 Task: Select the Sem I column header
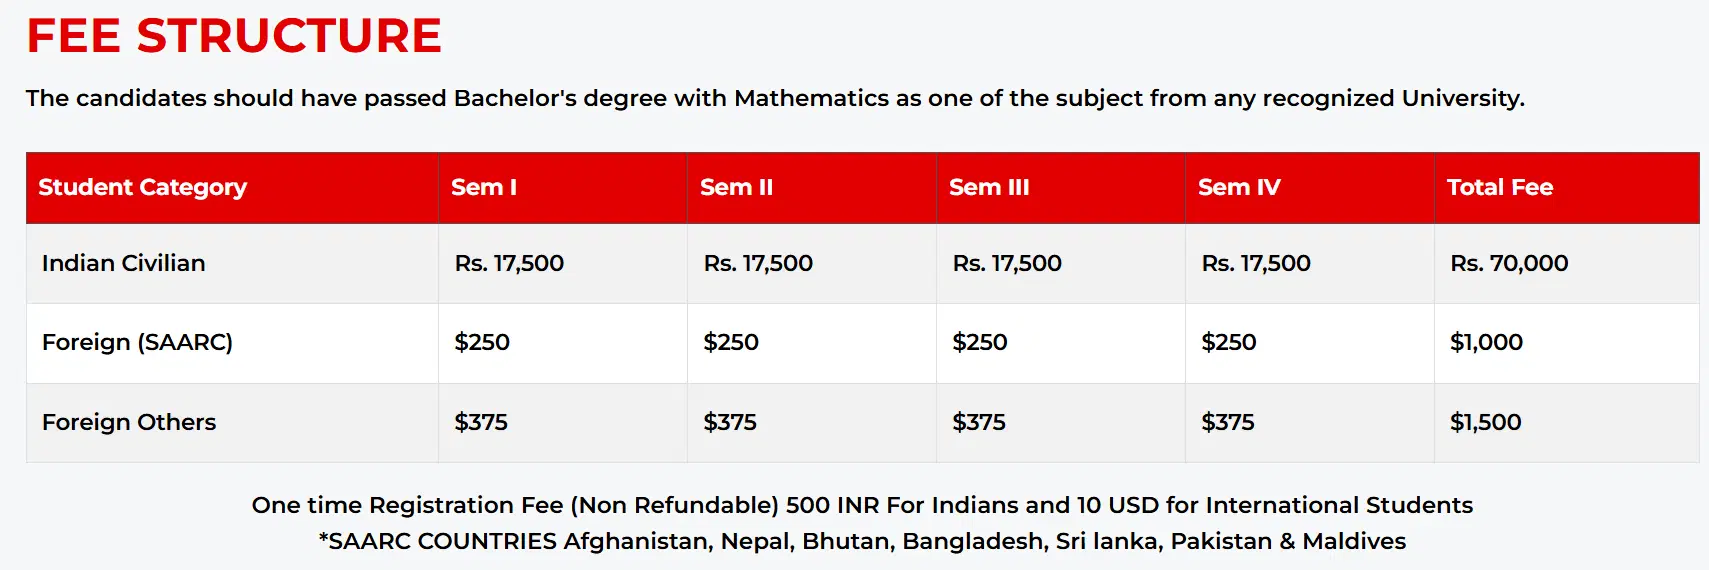[x=484, y=187]
